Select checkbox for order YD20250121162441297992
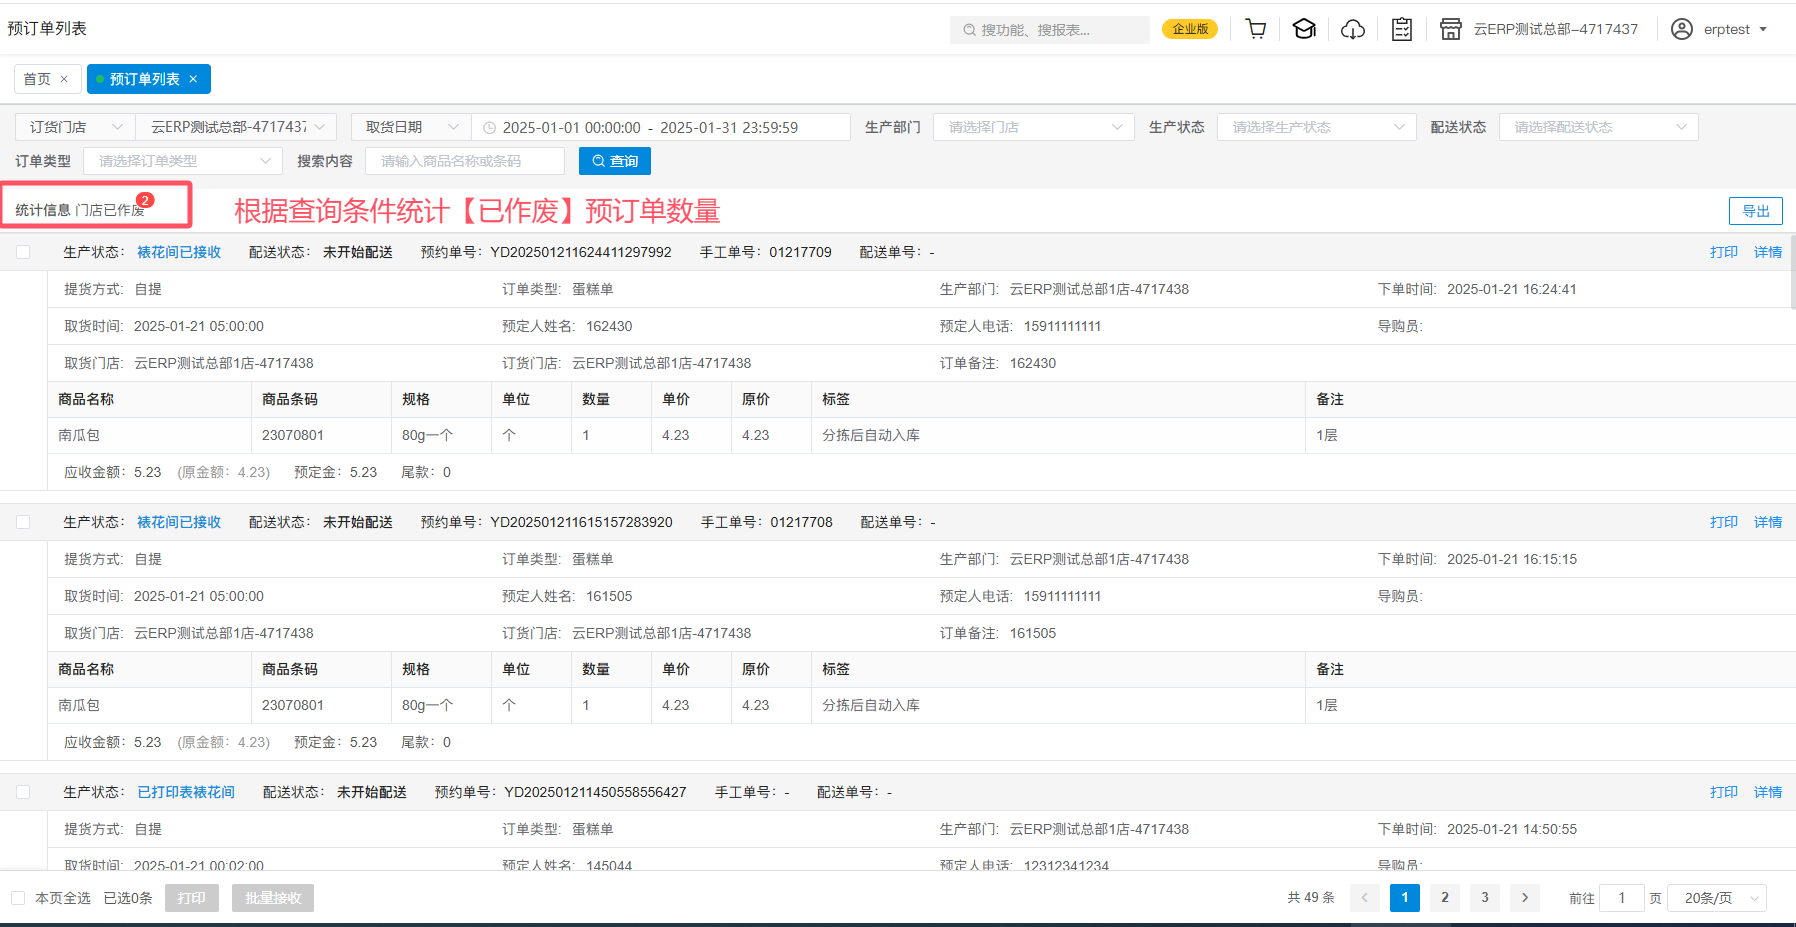Screen dimensions: 1796x927 (x=23, y=252)
